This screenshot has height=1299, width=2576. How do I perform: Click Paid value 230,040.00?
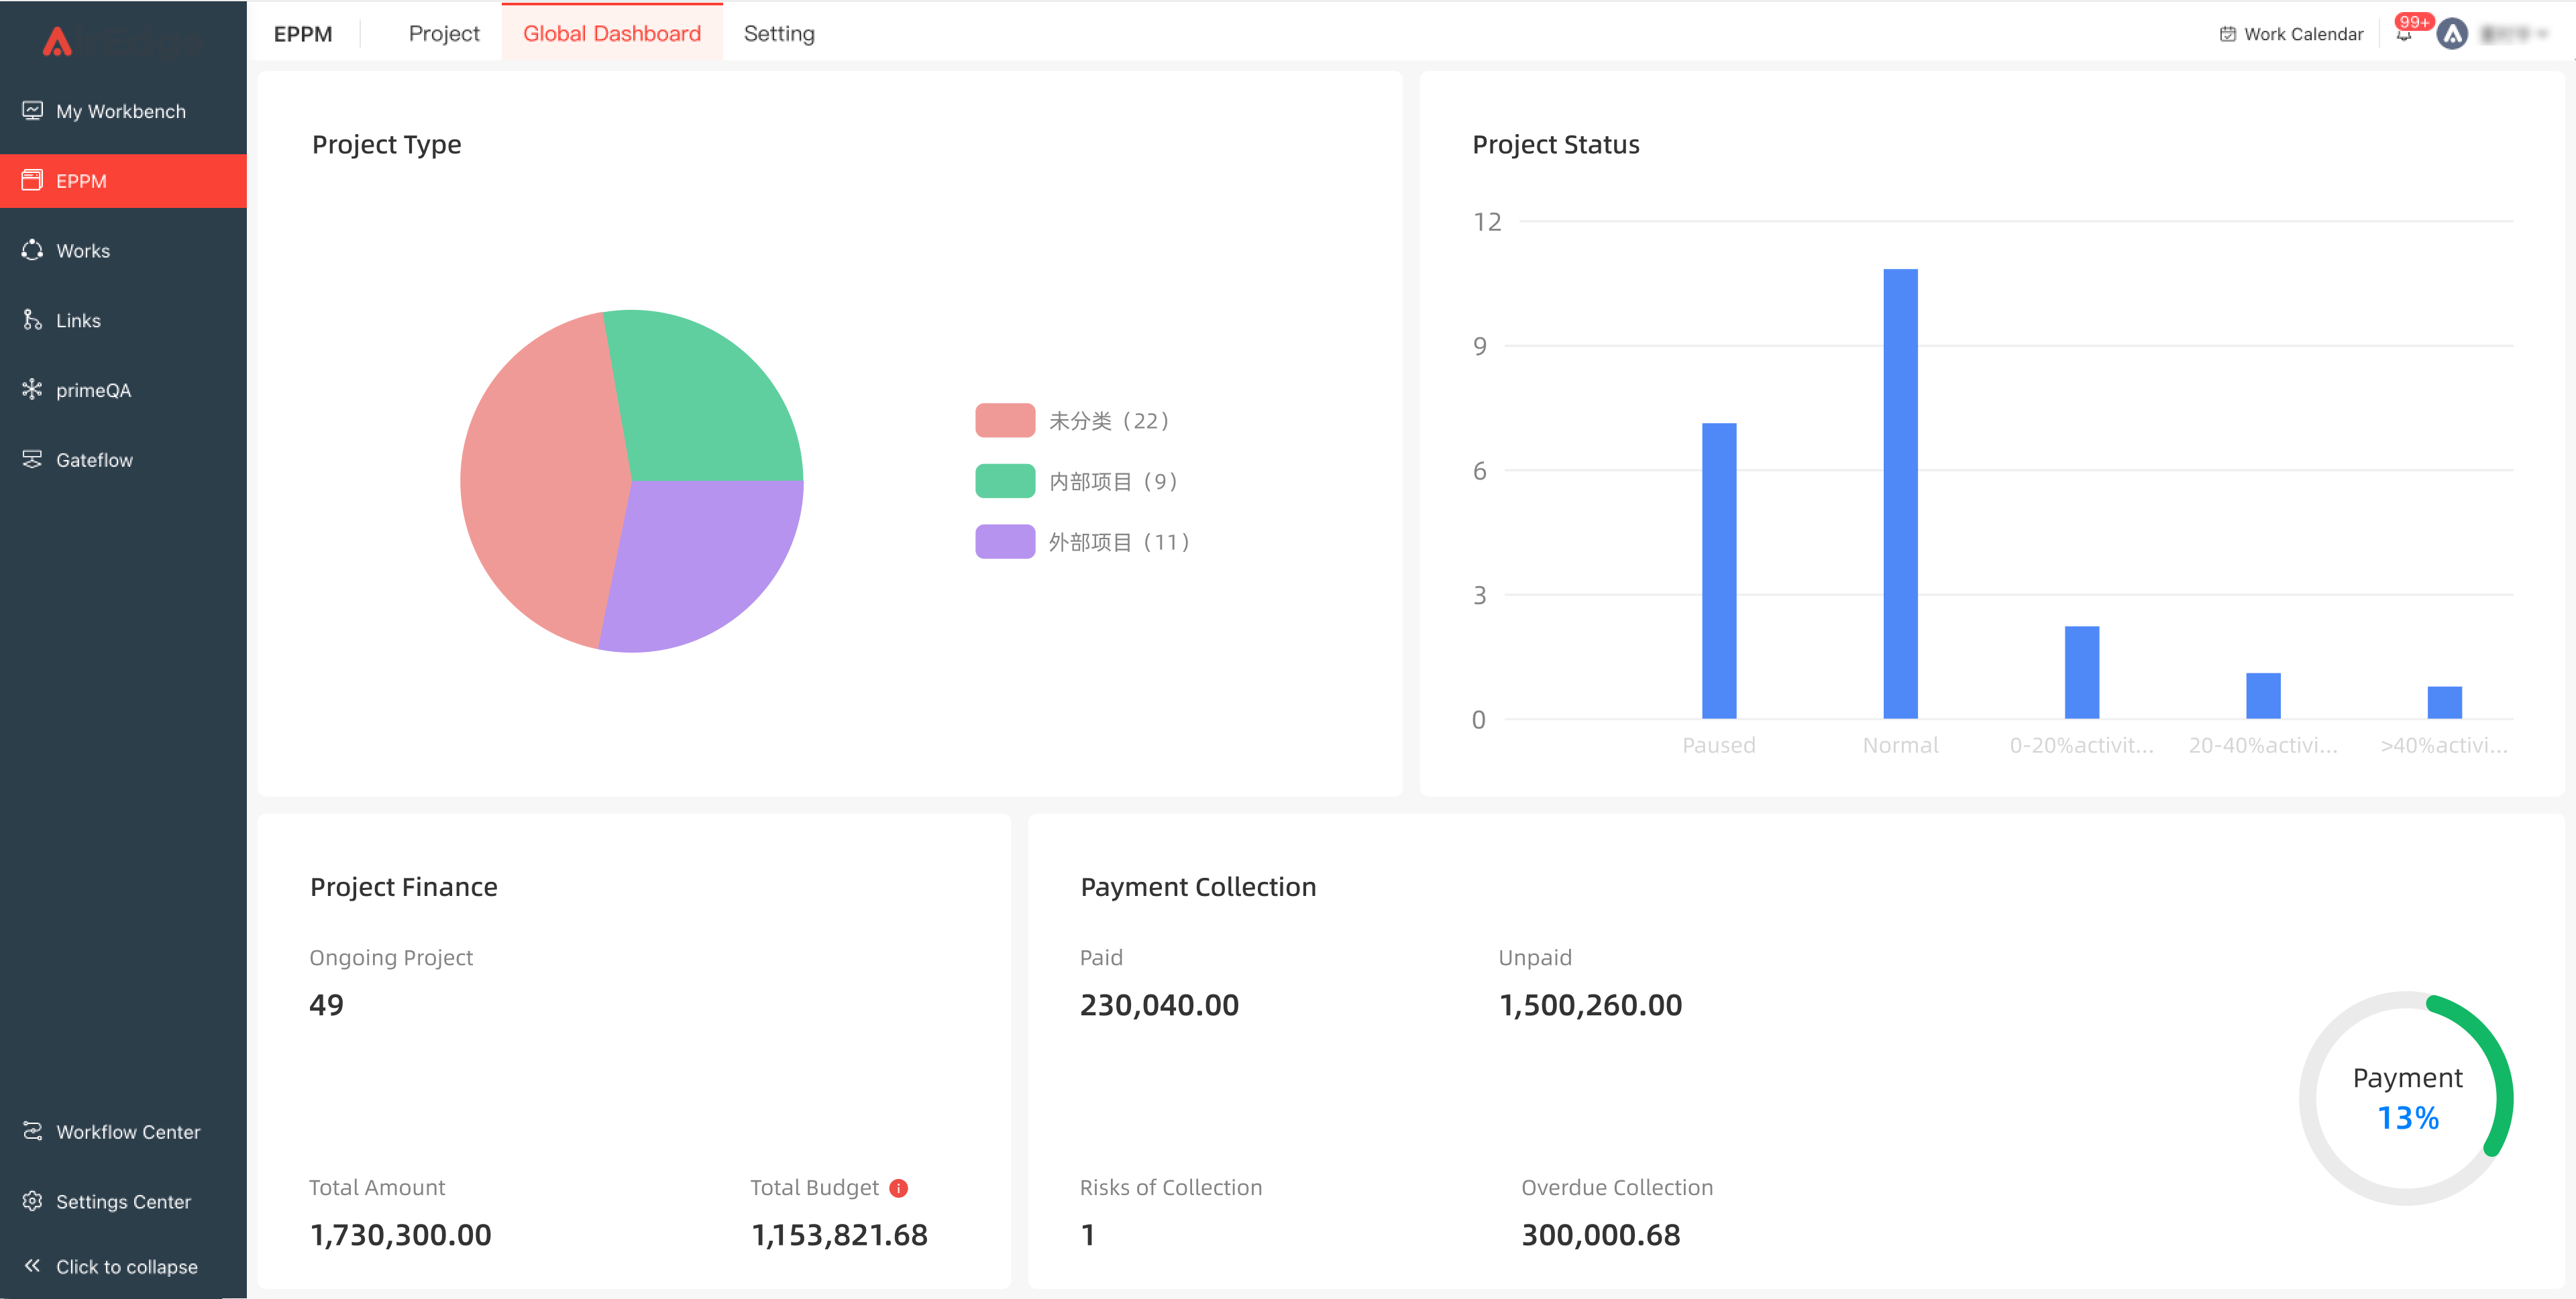[x=1159, y=1004]
